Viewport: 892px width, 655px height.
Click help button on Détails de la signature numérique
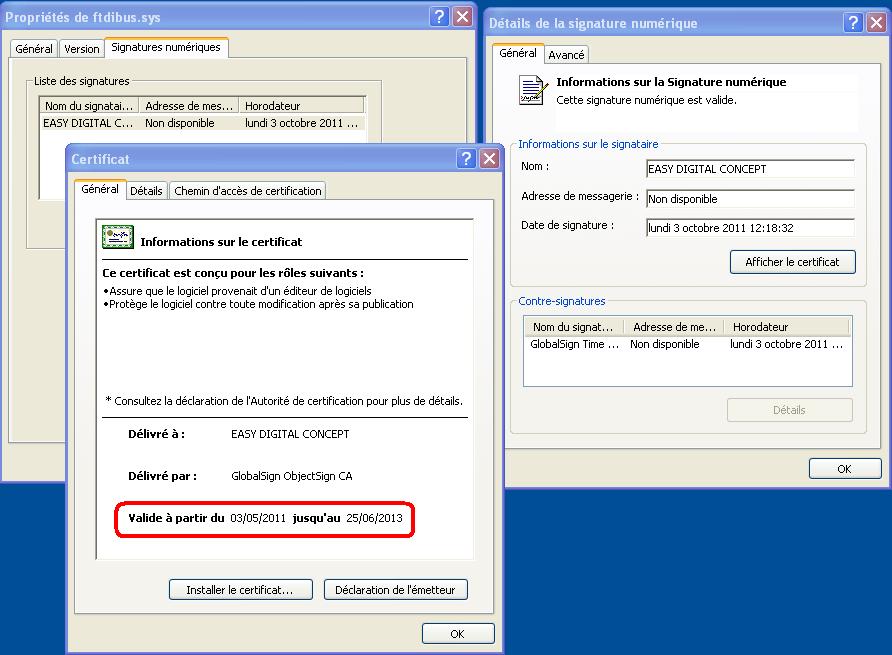[853, 23]
